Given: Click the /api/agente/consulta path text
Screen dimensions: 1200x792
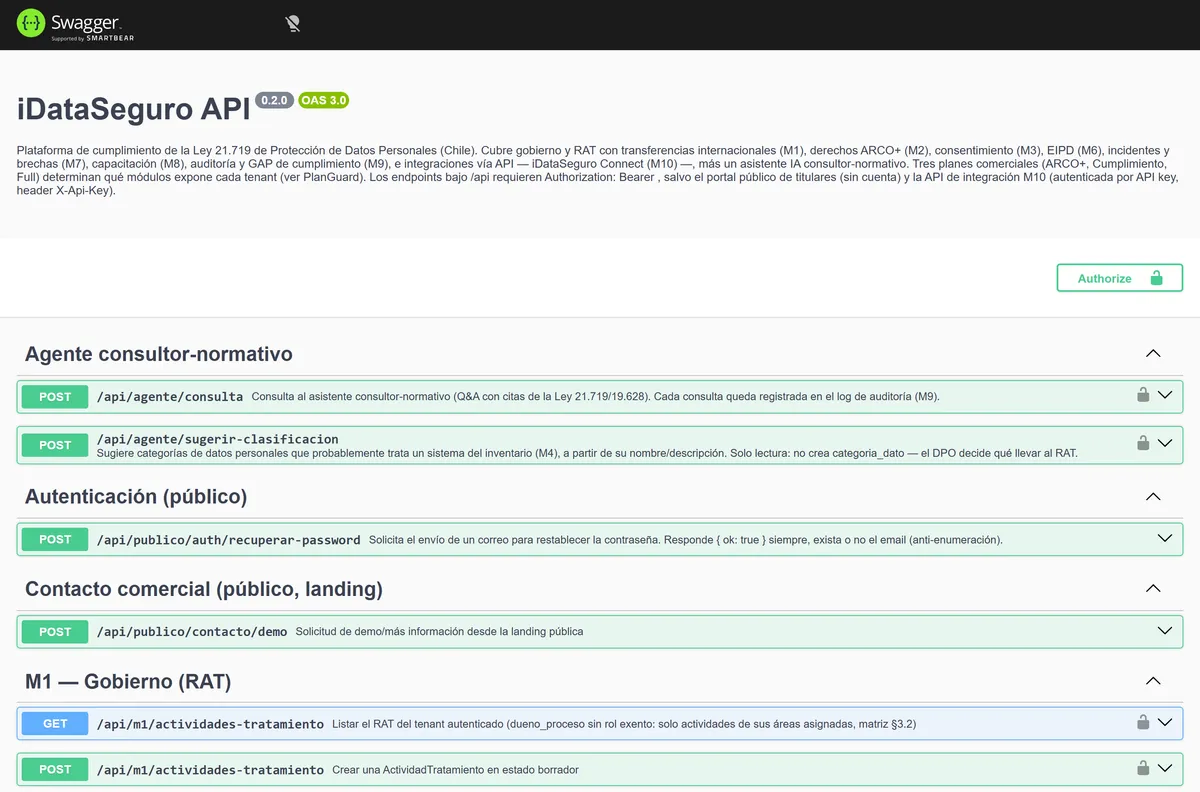Looking at the screenshot, I should (x=170, y=397).
